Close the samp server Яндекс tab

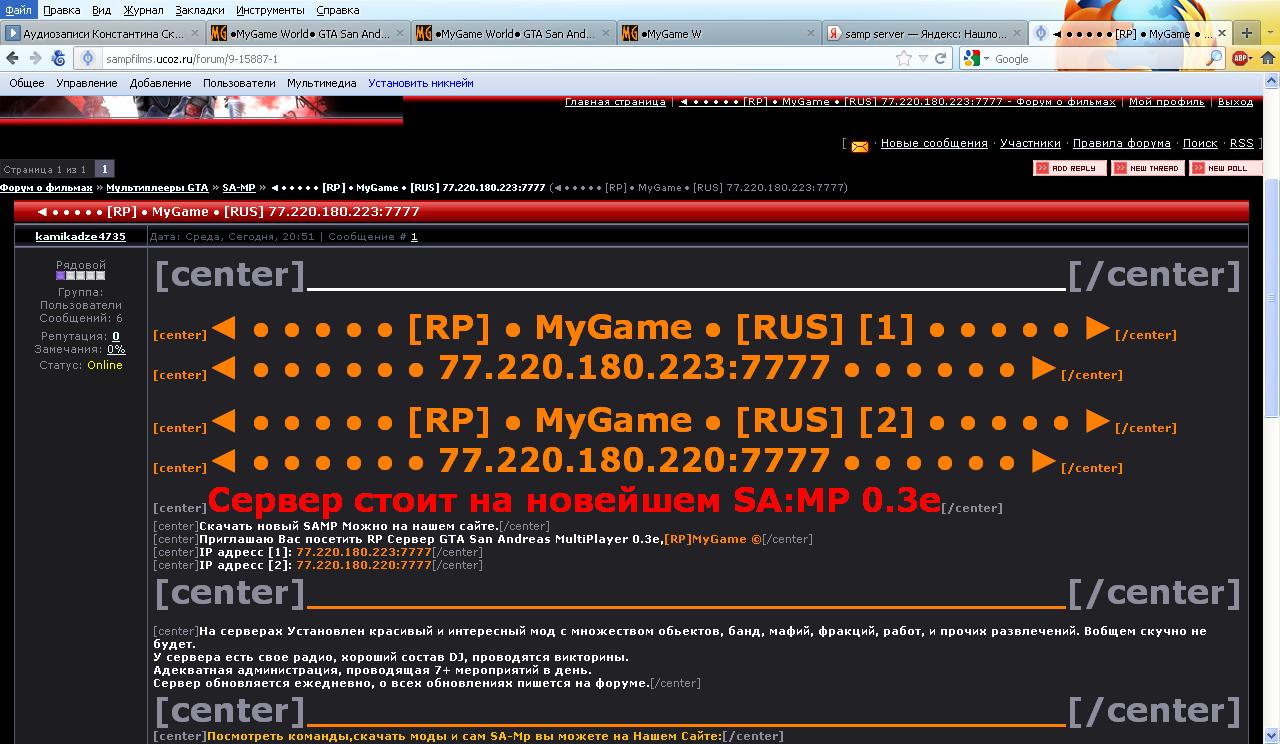pos(1016,33)
